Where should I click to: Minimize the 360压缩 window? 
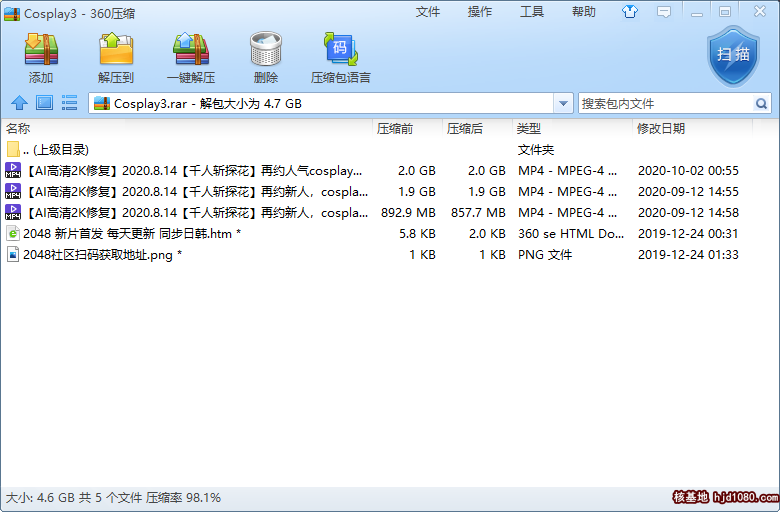coord(696,12)
